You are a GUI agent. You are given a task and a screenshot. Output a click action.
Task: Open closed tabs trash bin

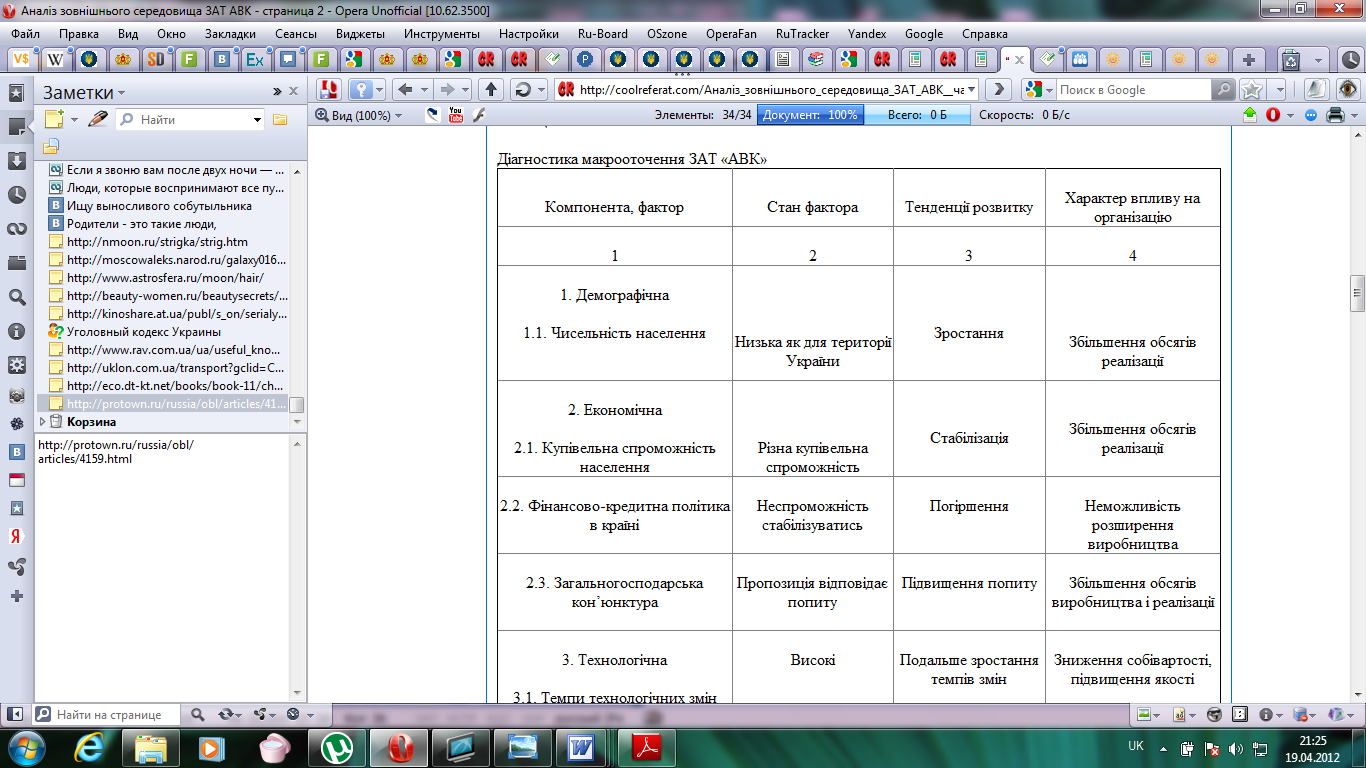[1290, 59]
